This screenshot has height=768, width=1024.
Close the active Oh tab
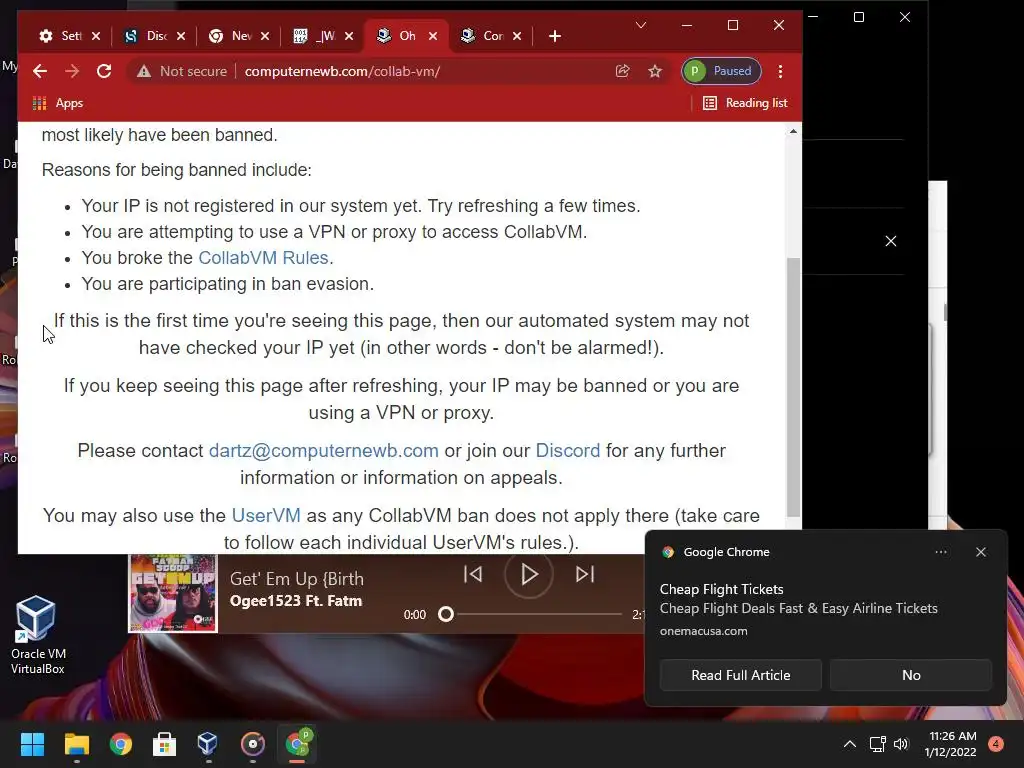point(432,36)
